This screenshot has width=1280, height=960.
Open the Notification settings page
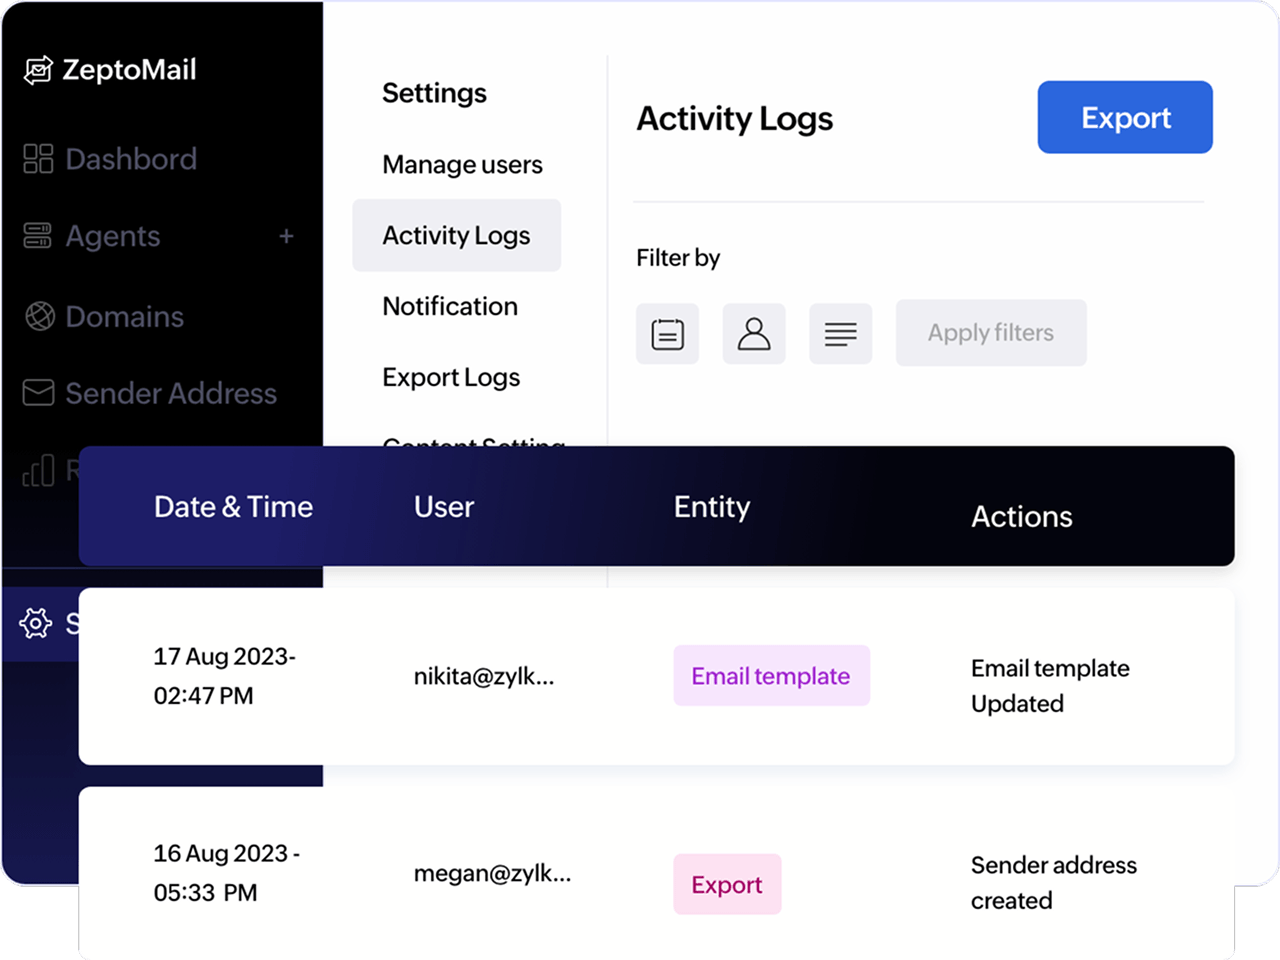450,306
